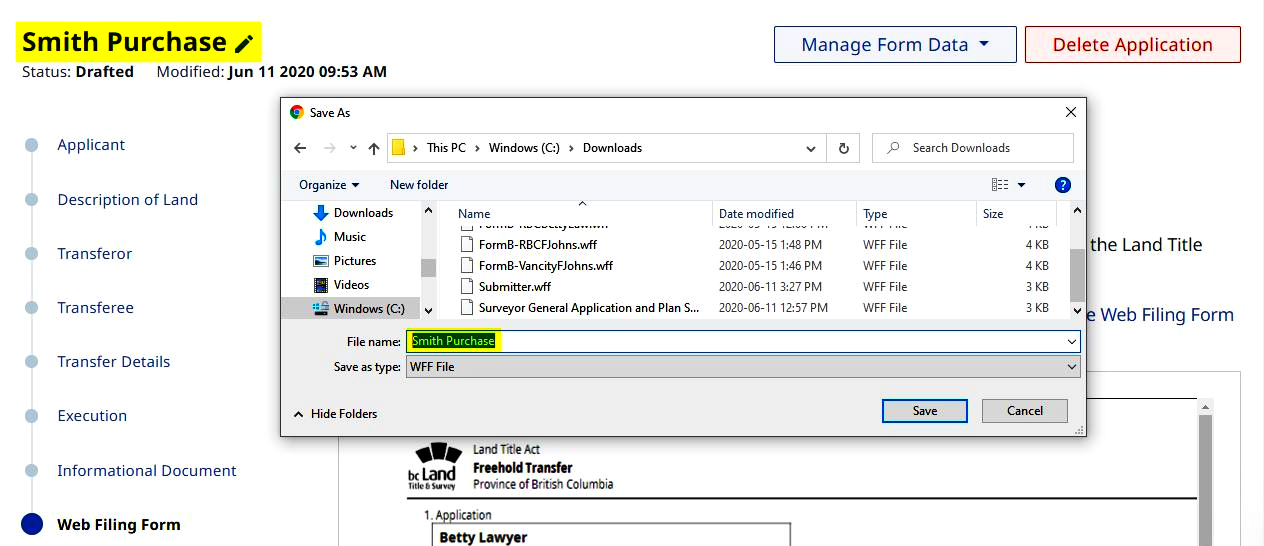Click the file list scrollbar thumb
Viewport: 1264px width, 546px height.
point(1077,274)
